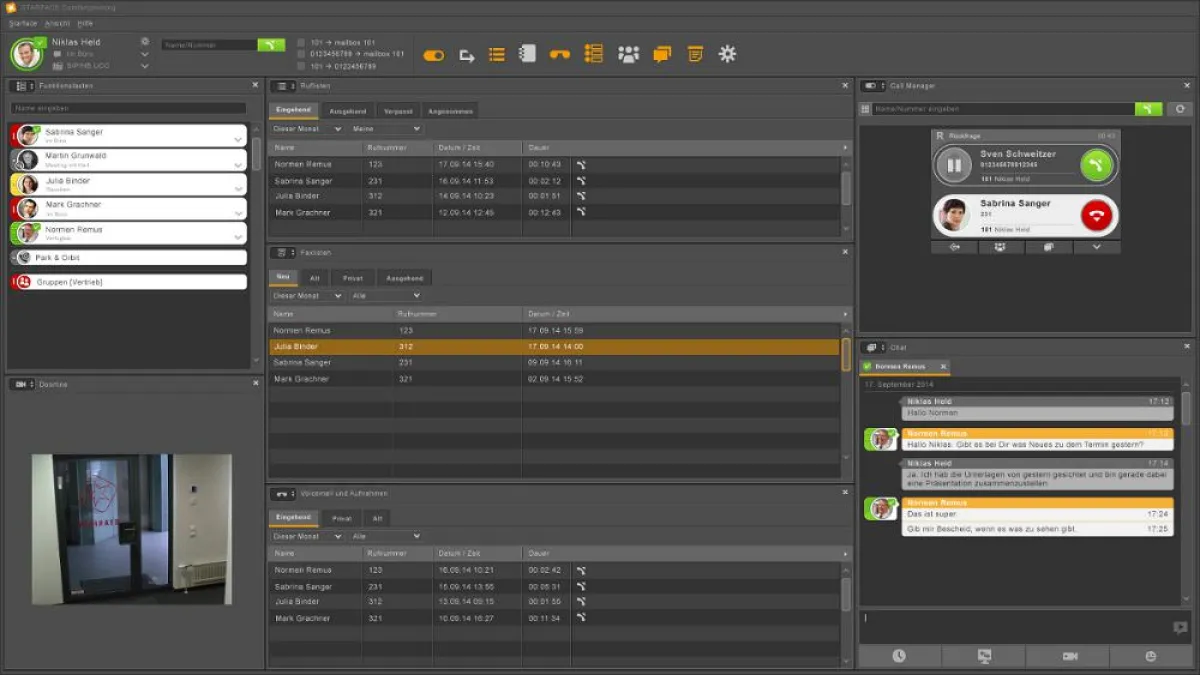Open the chat bubbles icon in the toolbar

pyautogui.click(x=662, y=53)
